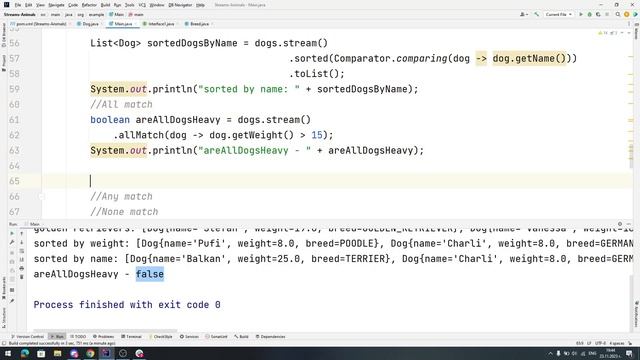This screenshot has width=640, height=360.
Task: Open Microsoft Edge from taskbar
Action: tap(24, 353)
